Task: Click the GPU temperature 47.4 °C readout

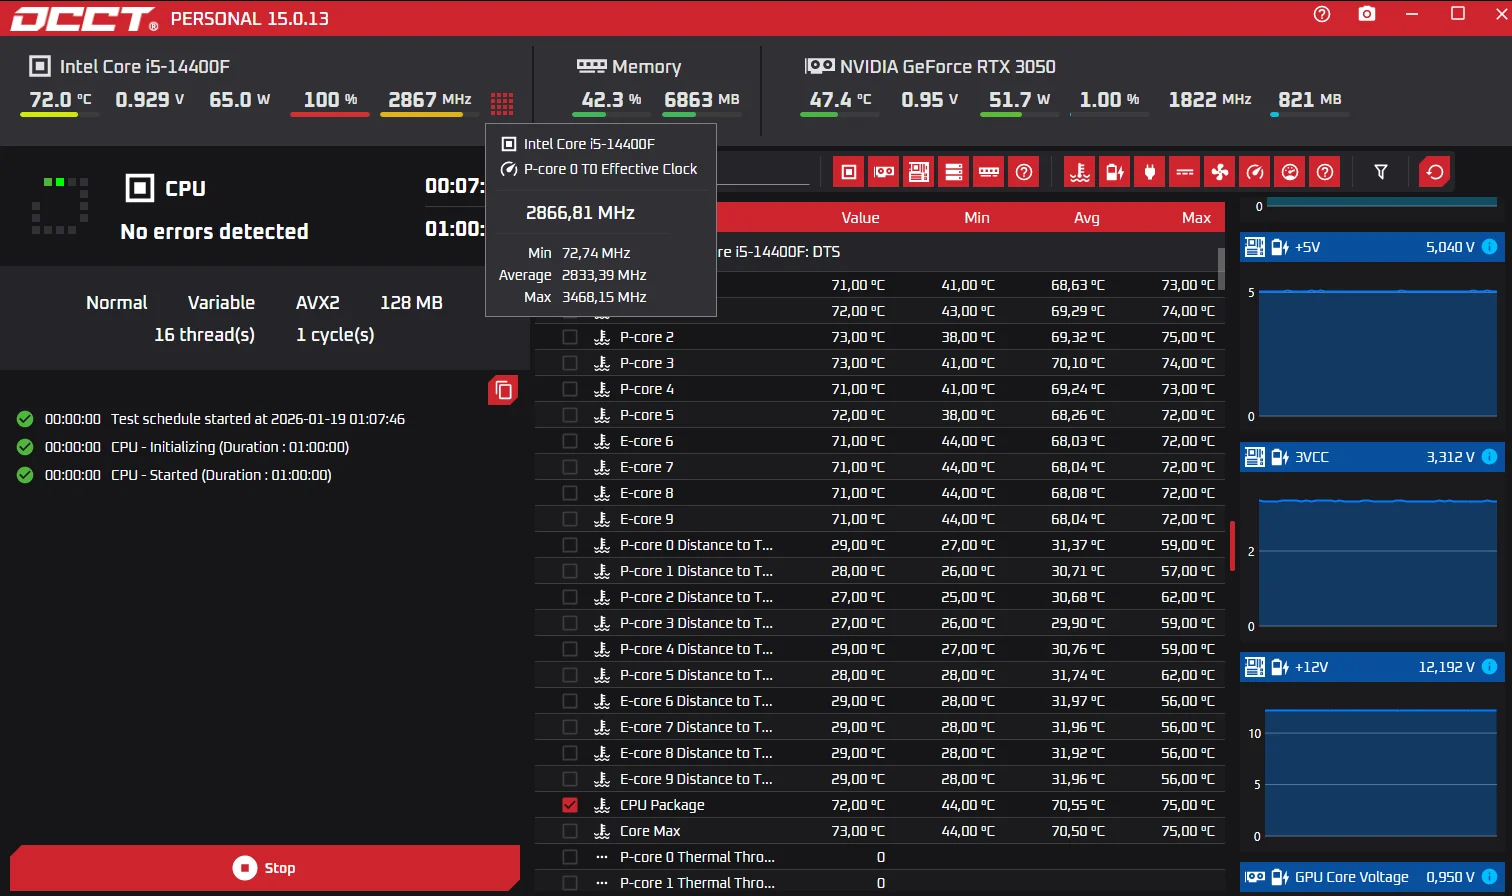Action: pos(840,99)
